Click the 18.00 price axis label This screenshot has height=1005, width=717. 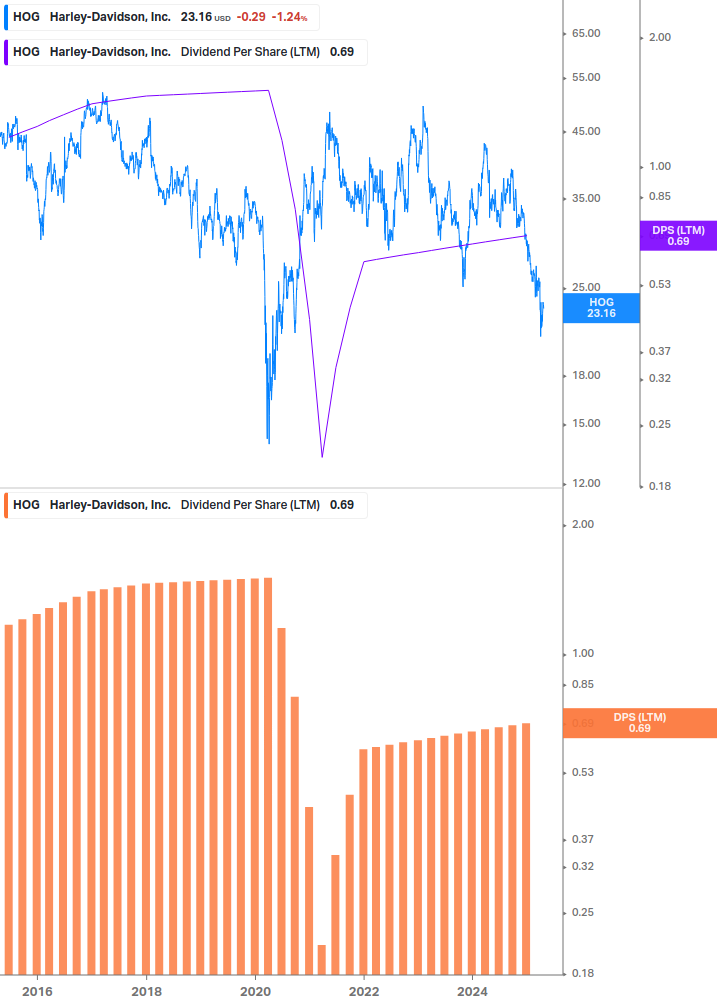586,376
